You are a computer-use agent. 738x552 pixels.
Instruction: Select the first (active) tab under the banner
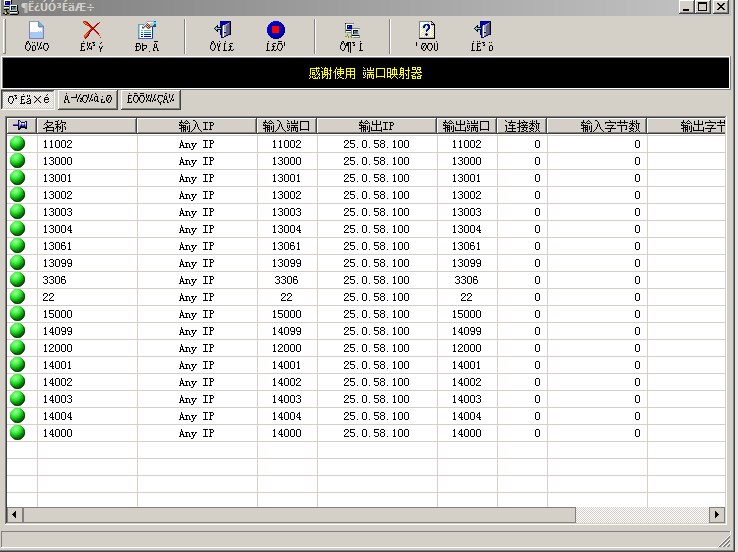(x=28, y=99)
